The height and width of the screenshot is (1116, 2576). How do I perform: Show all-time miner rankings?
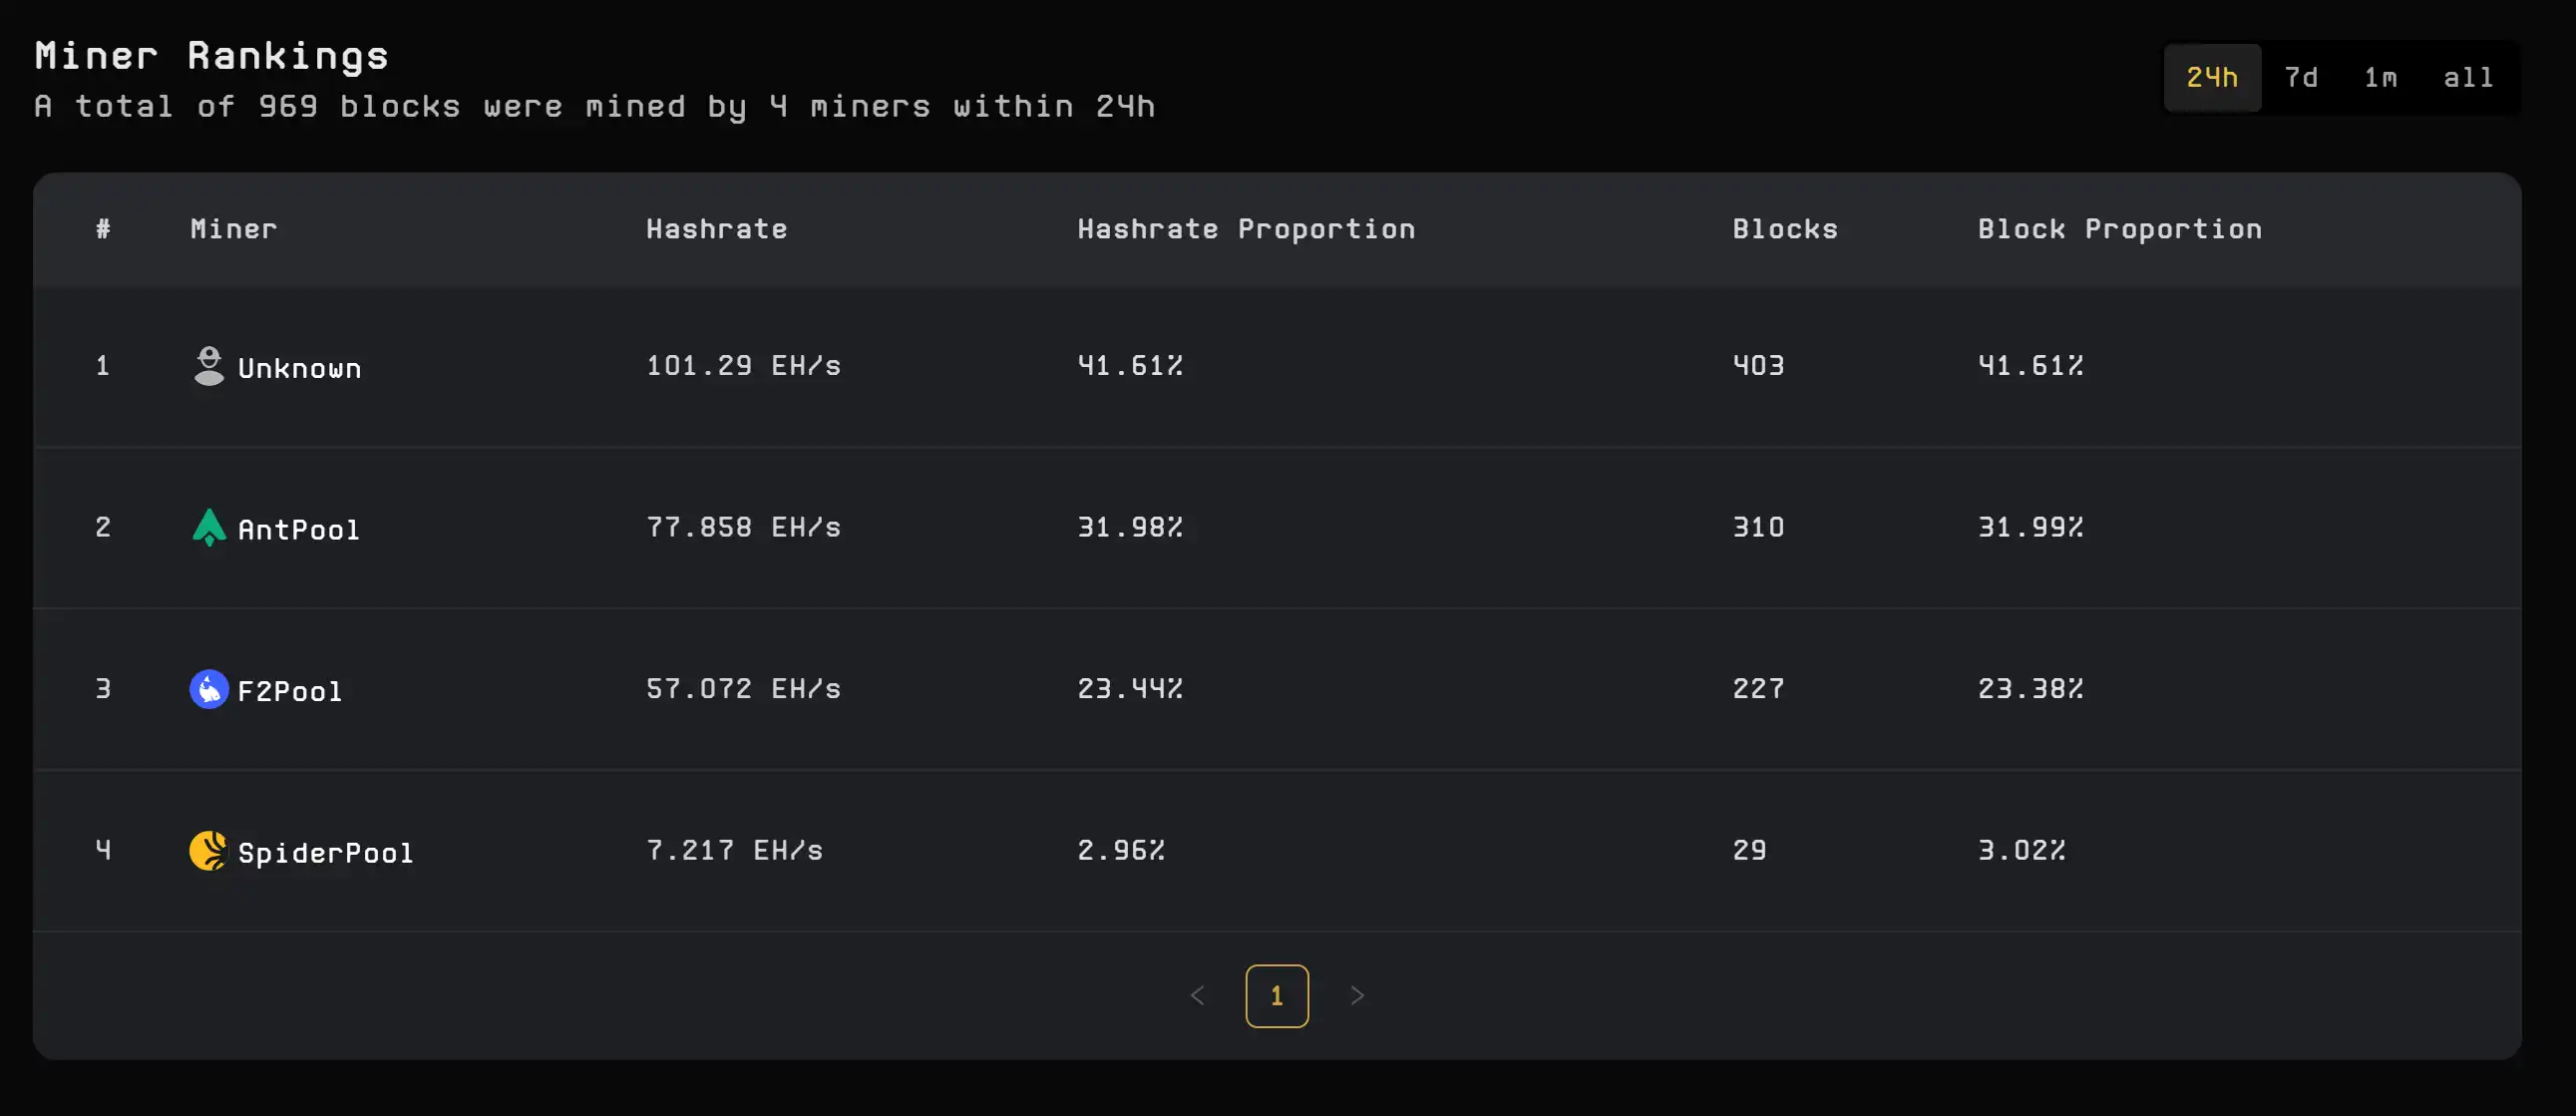pos(2468,78)
